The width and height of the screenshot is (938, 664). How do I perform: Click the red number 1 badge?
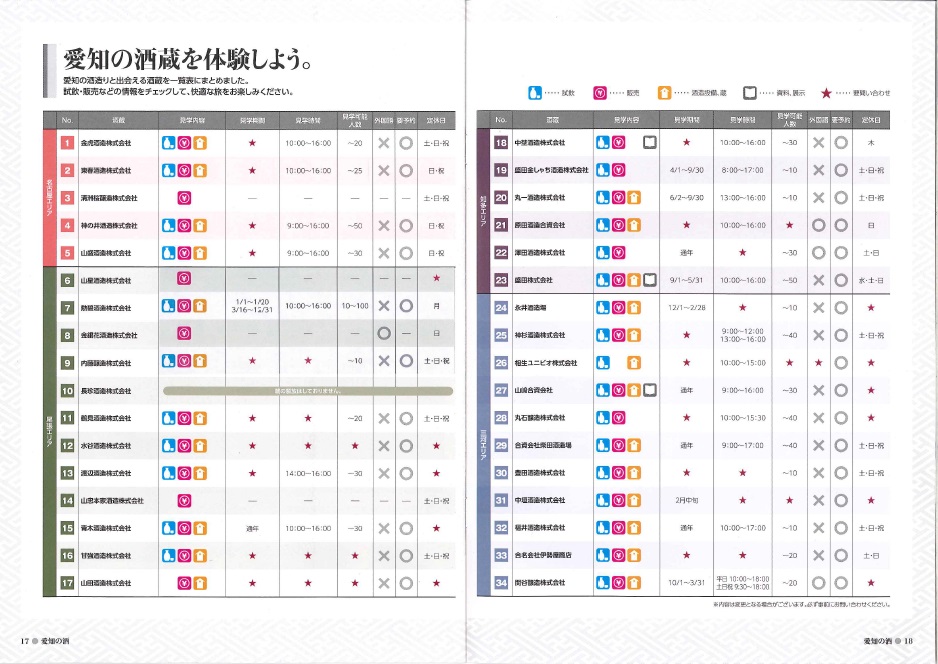[68, 143]
